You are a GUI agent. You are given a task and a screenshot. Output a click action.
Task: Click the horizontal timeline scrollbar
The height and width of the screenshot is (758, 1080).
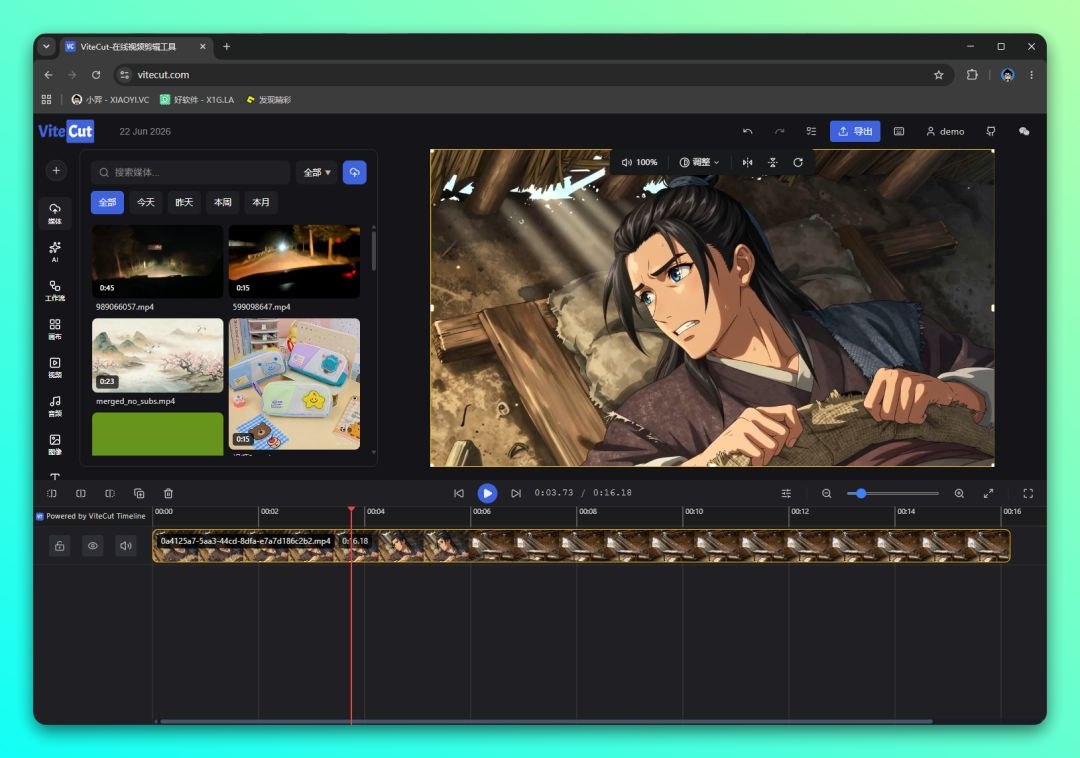point(544,722)
